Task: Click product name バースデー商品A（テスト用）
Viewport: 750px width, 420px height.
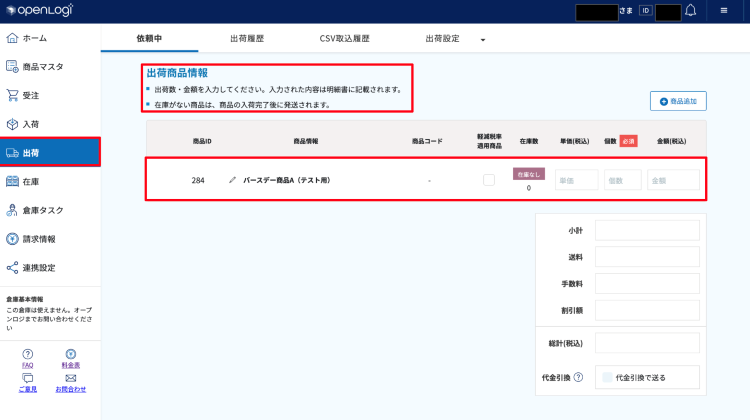Action: pyautogui.click(x=287, y=180)
